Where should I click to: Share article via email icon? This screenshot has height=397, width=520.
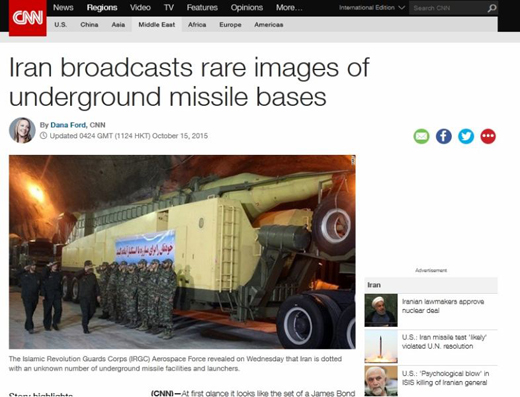pyautogui.click(x=421, y=136)
